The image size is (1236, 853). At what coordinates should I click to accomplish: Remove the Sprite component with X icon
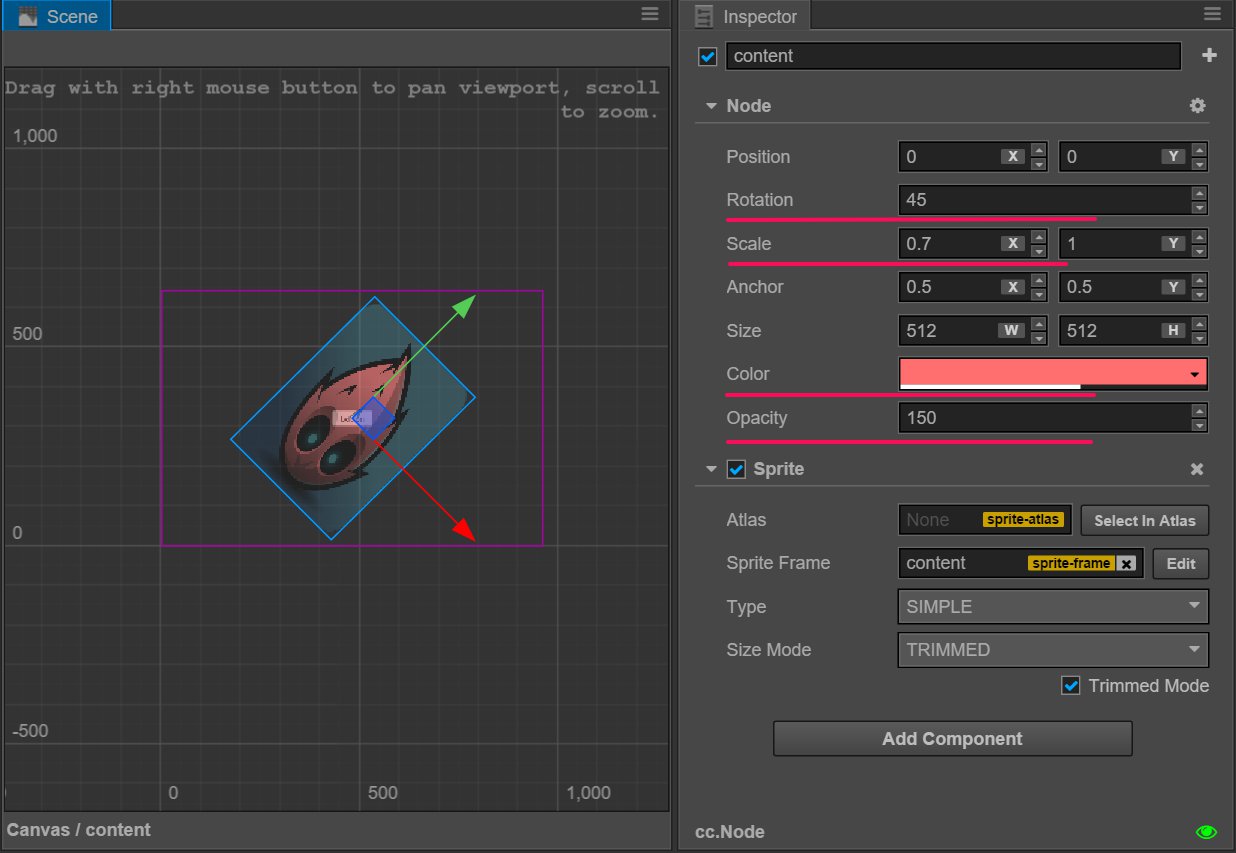pos(1197,469)
